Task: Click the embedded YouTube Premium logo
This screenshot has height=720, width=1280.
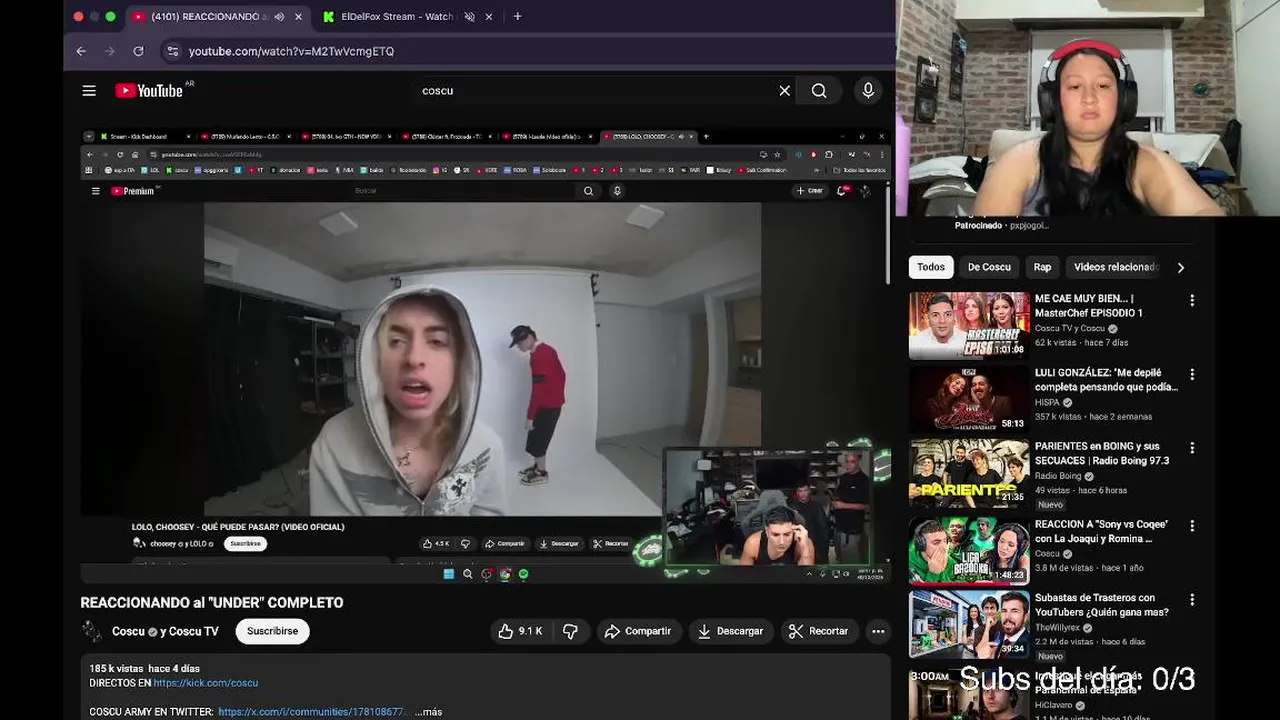Action: tap(135, 191)
